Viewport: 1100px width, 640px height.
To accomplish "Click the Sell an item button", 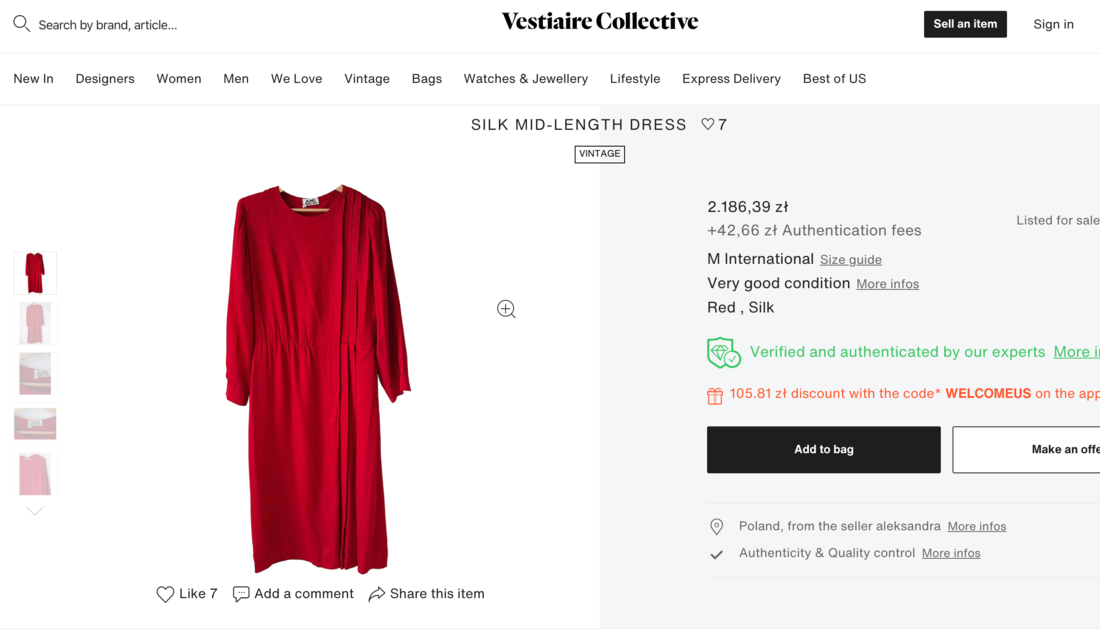I will point(965,24).
